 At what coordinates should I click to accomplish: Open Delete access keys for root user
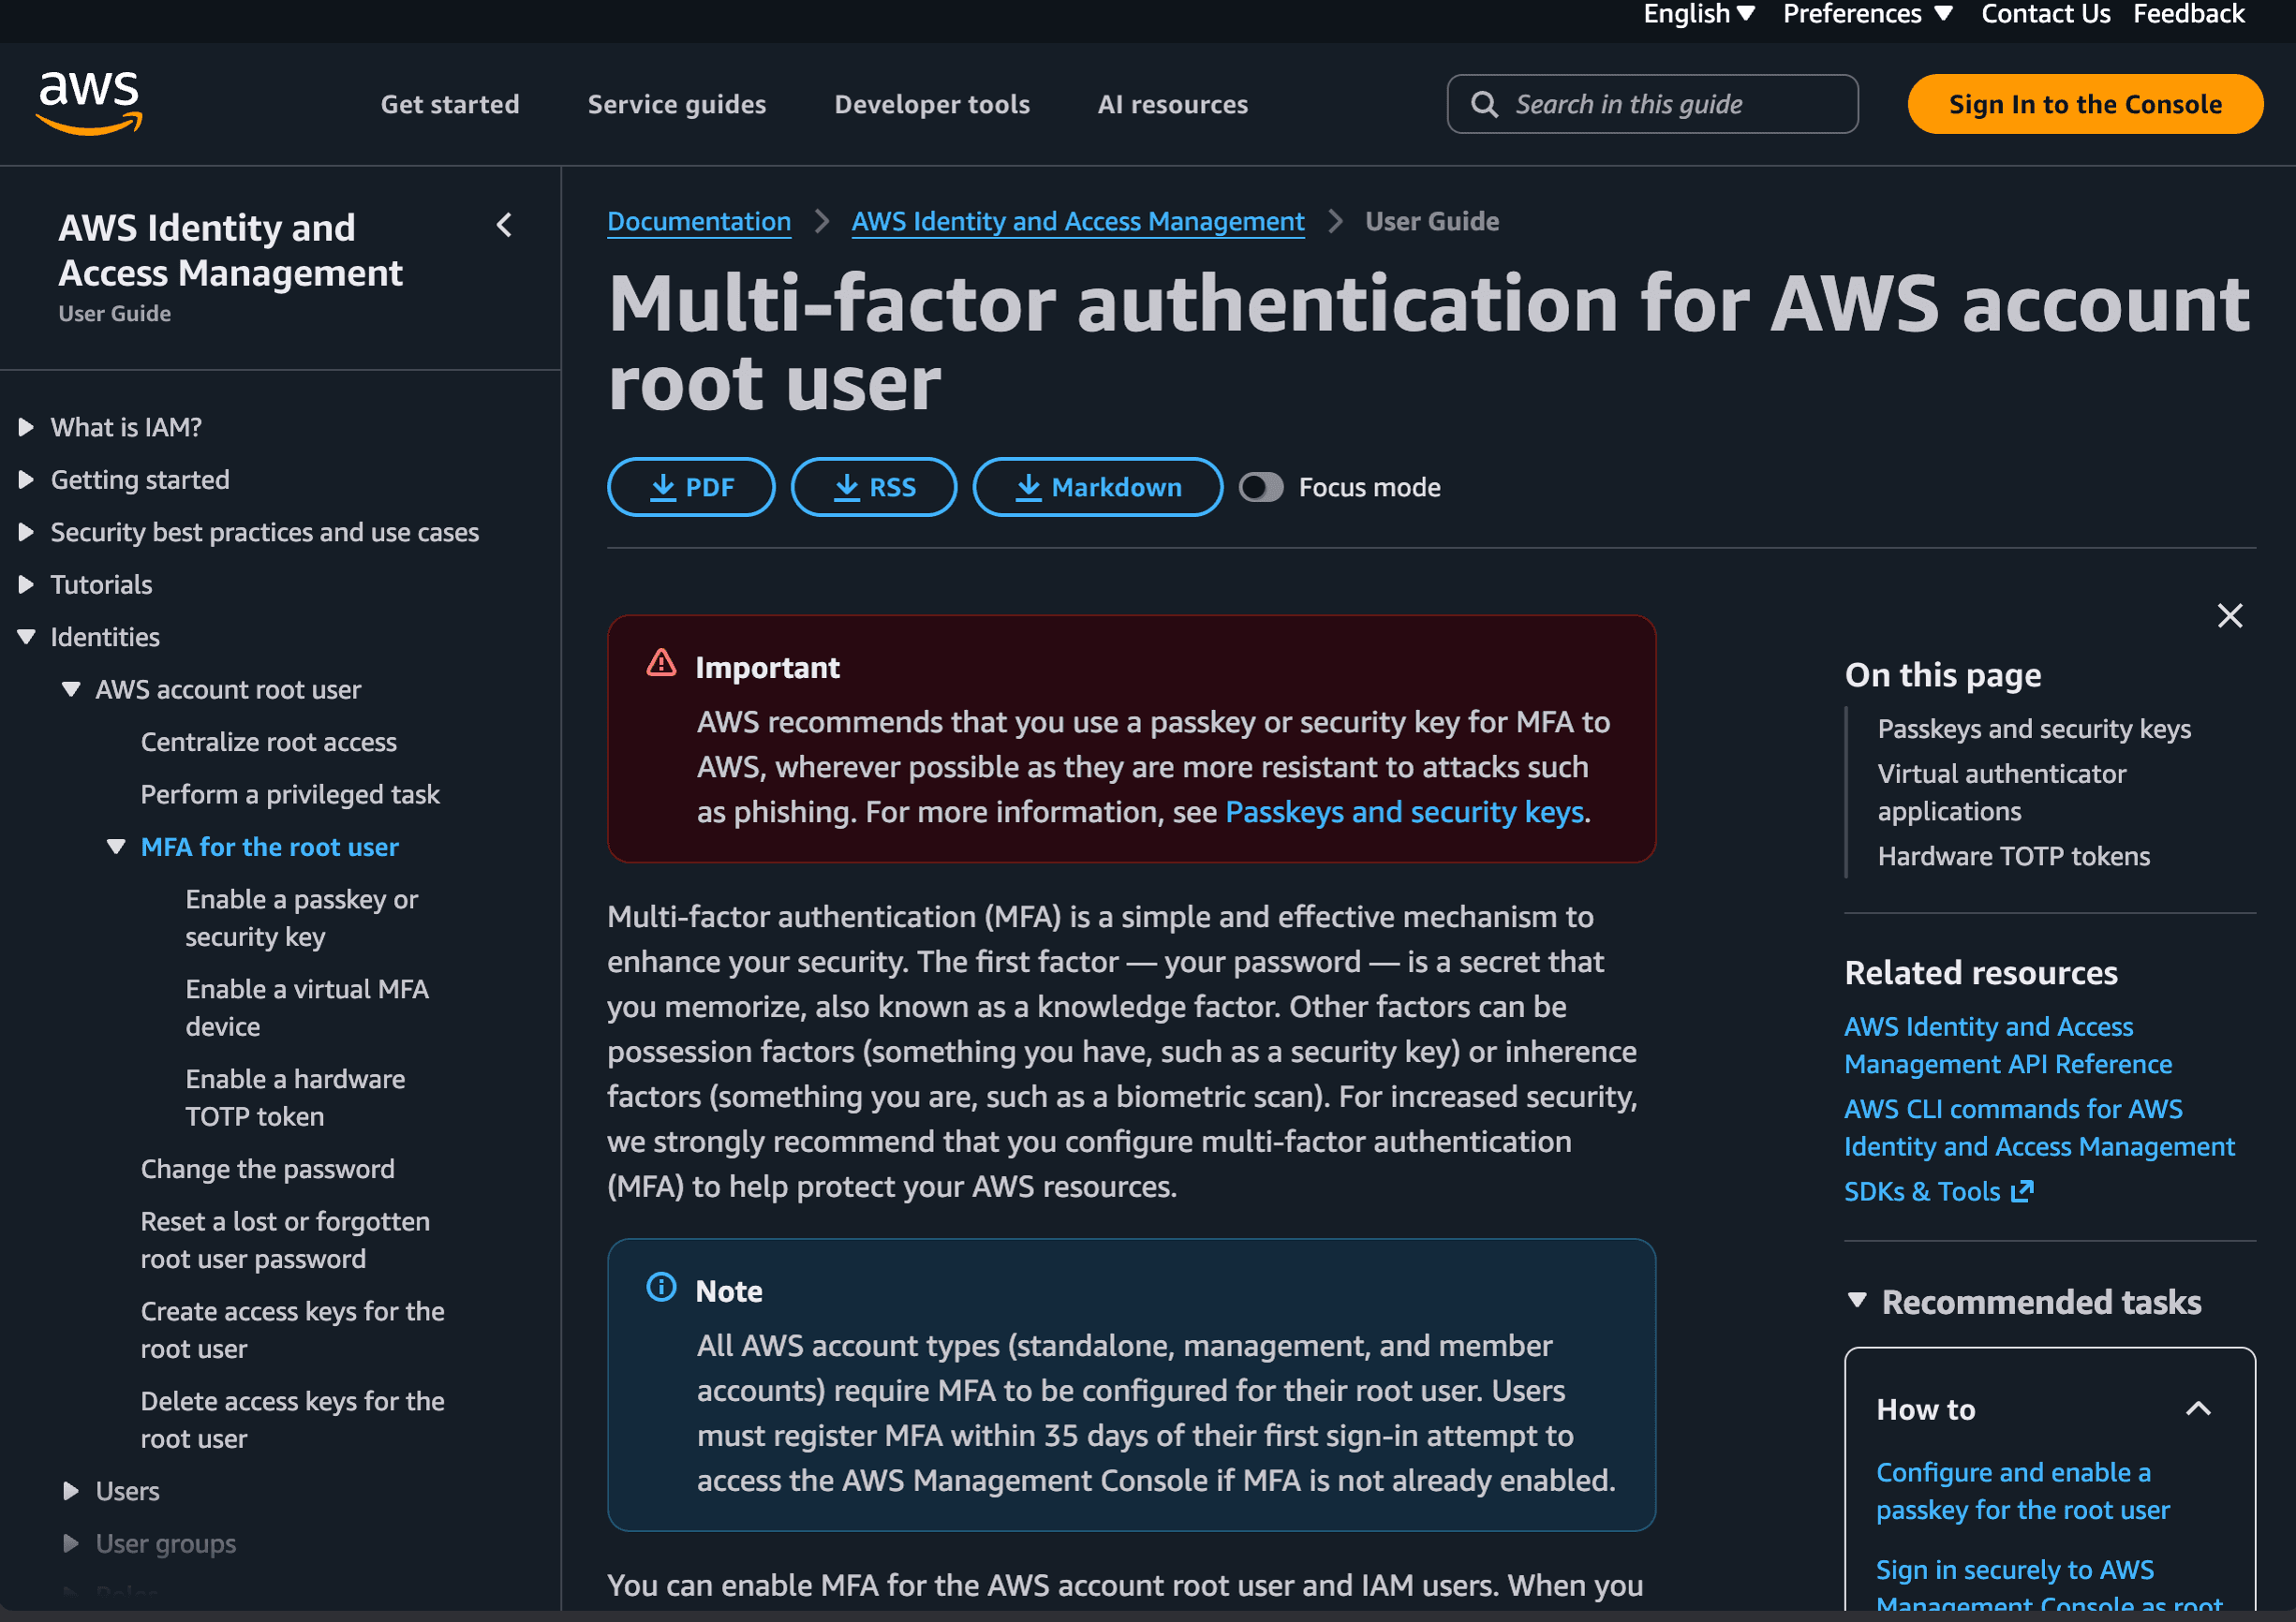[x=292, y=1420]
